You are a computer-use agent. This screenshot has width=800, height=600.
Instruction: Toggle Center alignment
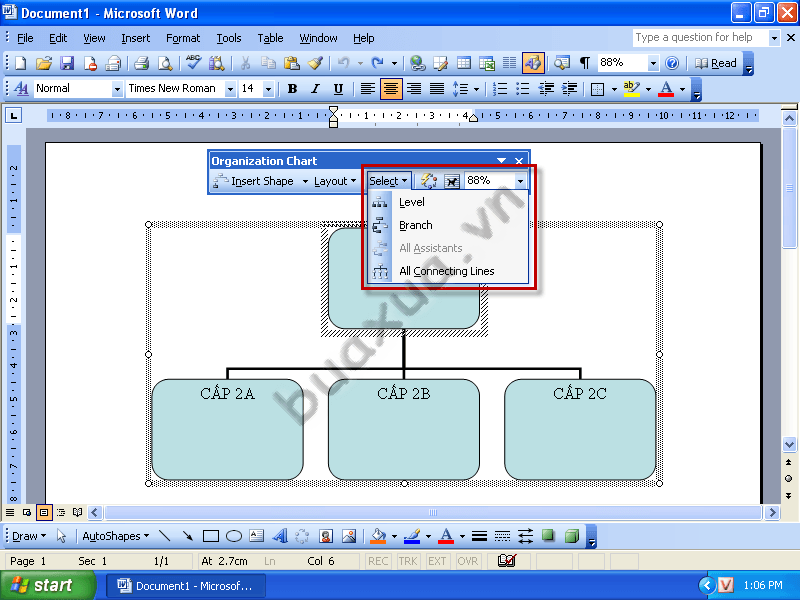[391, 89]
